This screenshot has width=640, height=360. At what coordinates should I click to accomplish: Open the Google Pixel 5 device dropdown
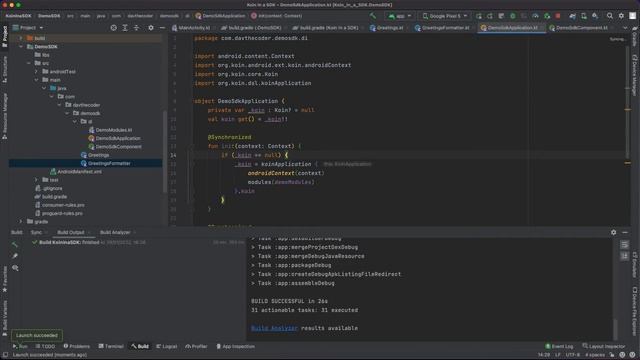[444, 16]
